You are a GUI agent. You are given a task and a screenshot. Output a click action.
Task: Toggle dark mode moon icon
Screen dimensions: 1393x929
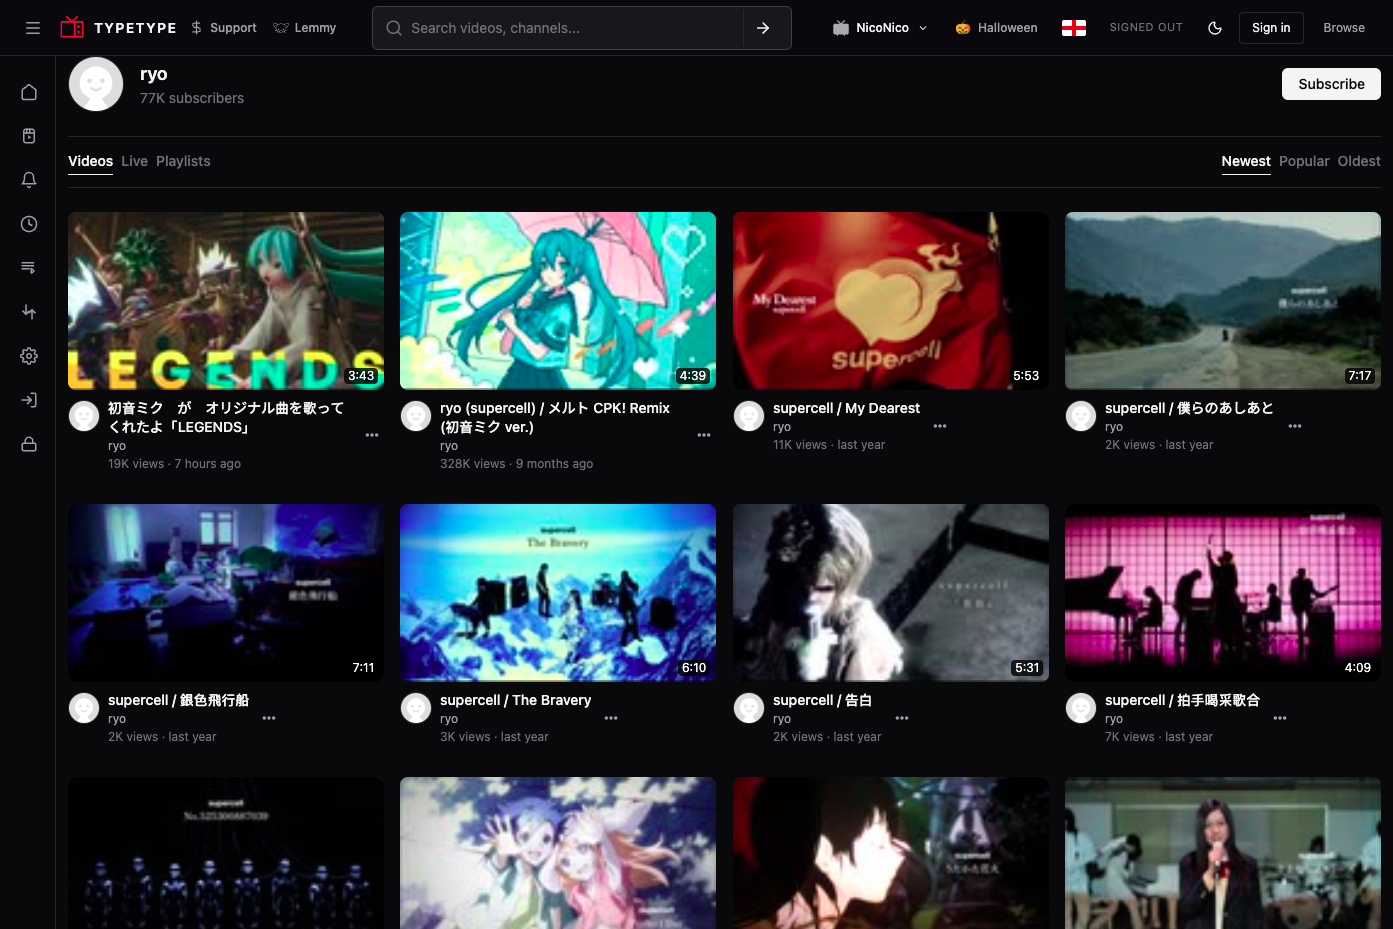click(1215, 28)
